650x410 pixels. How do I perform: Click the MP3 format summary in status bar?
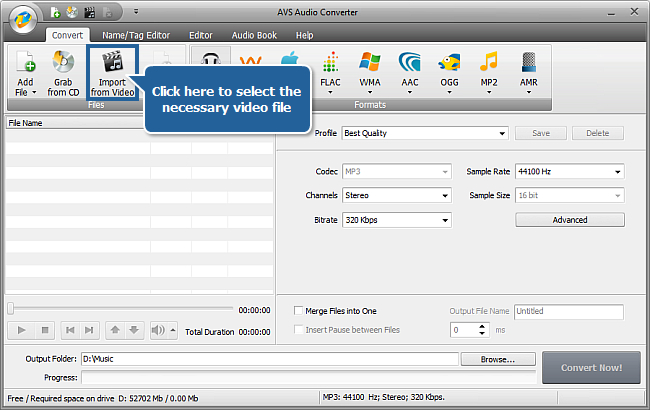383,397
